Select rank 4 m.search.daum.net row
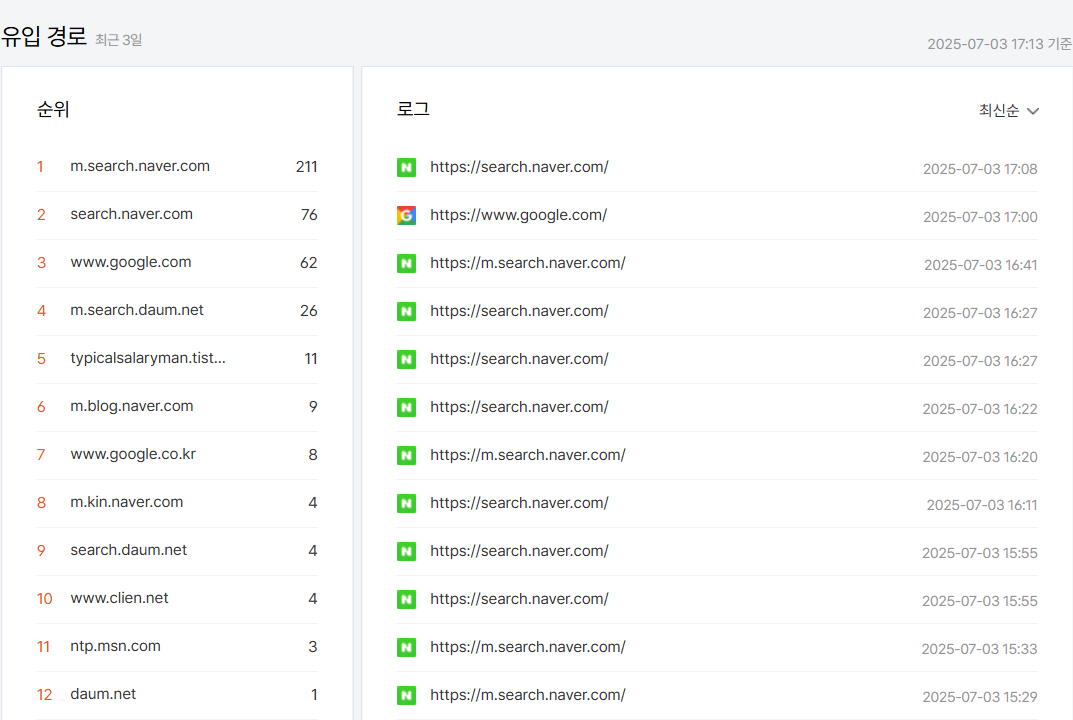 177,311
